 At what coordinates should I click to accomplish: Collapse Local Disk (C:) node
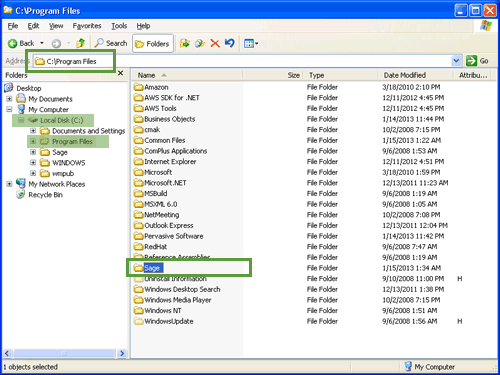pyautogui.click(x=21, y=120)
